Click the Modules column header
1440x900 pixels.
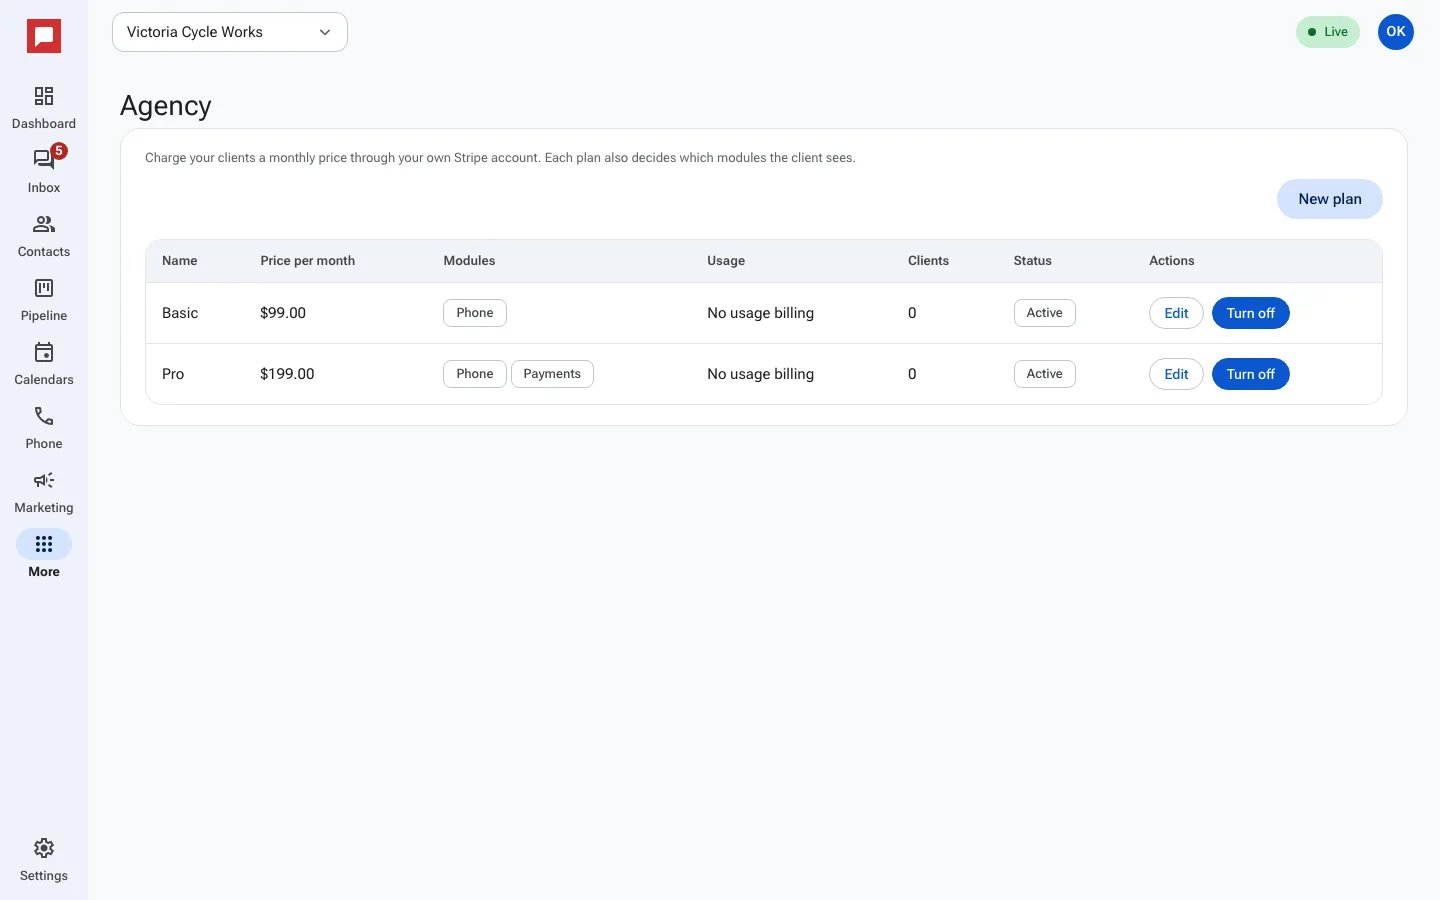click(x=469, y=261)
